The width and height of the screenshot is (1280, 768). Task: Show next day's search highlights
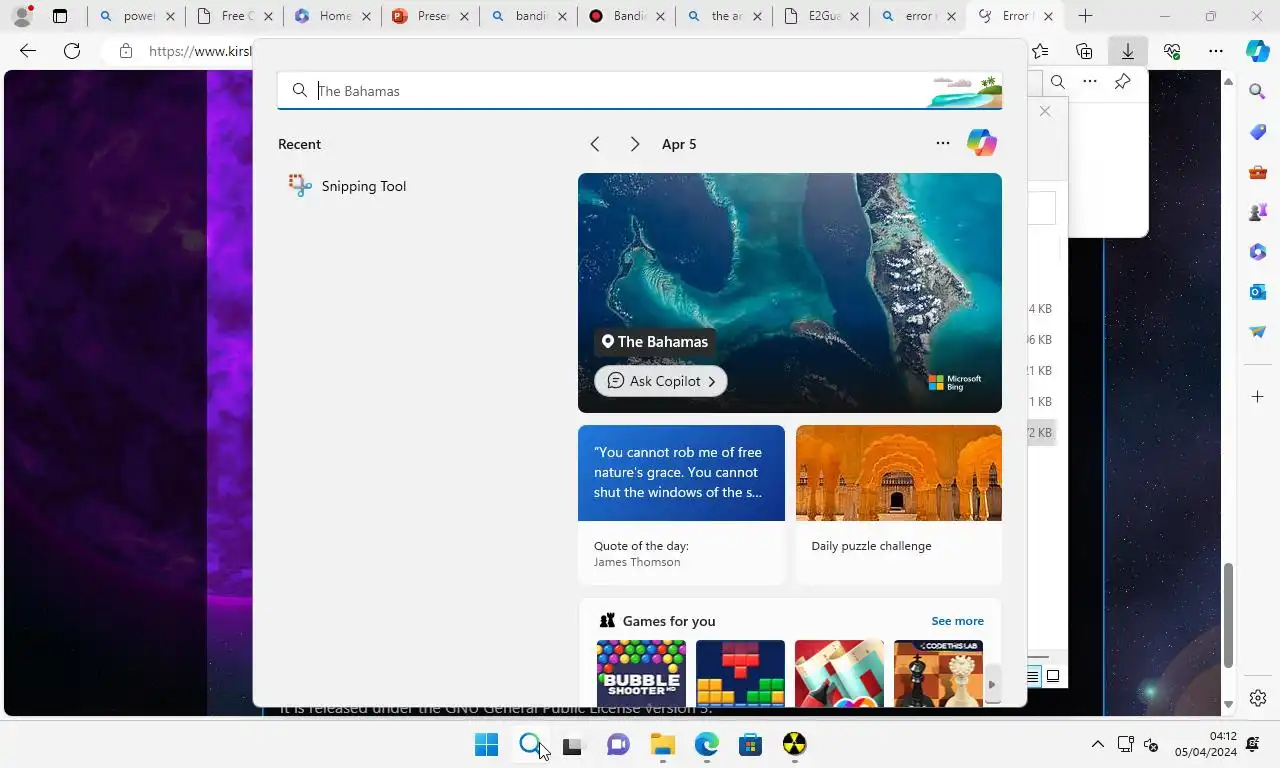click(x=634, y=144)
